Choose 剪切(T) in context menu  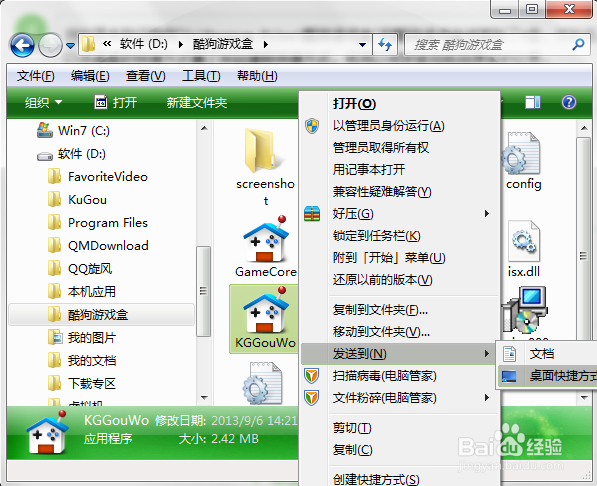point(399,428)
